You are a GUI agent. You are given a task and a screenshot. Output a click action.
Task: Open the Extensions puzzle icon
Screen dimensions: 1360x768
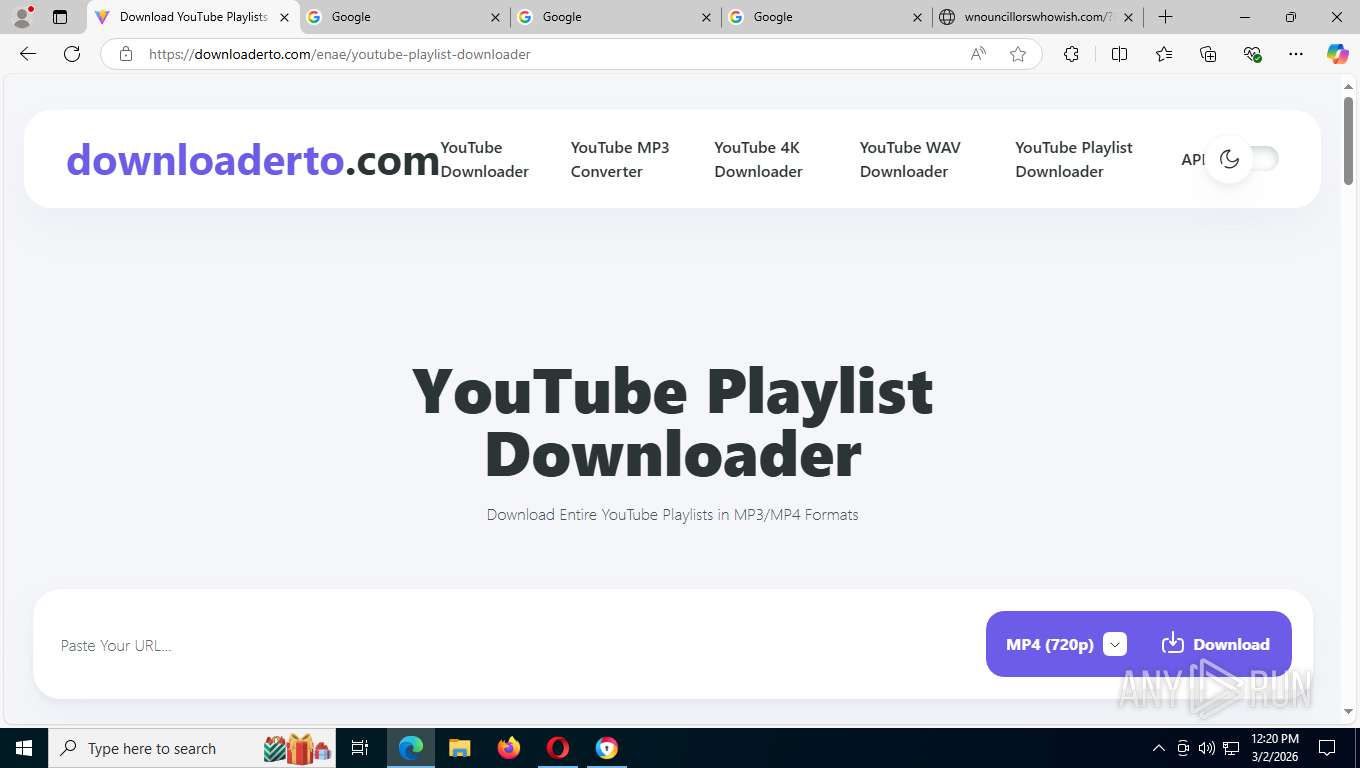(1071, 54)
